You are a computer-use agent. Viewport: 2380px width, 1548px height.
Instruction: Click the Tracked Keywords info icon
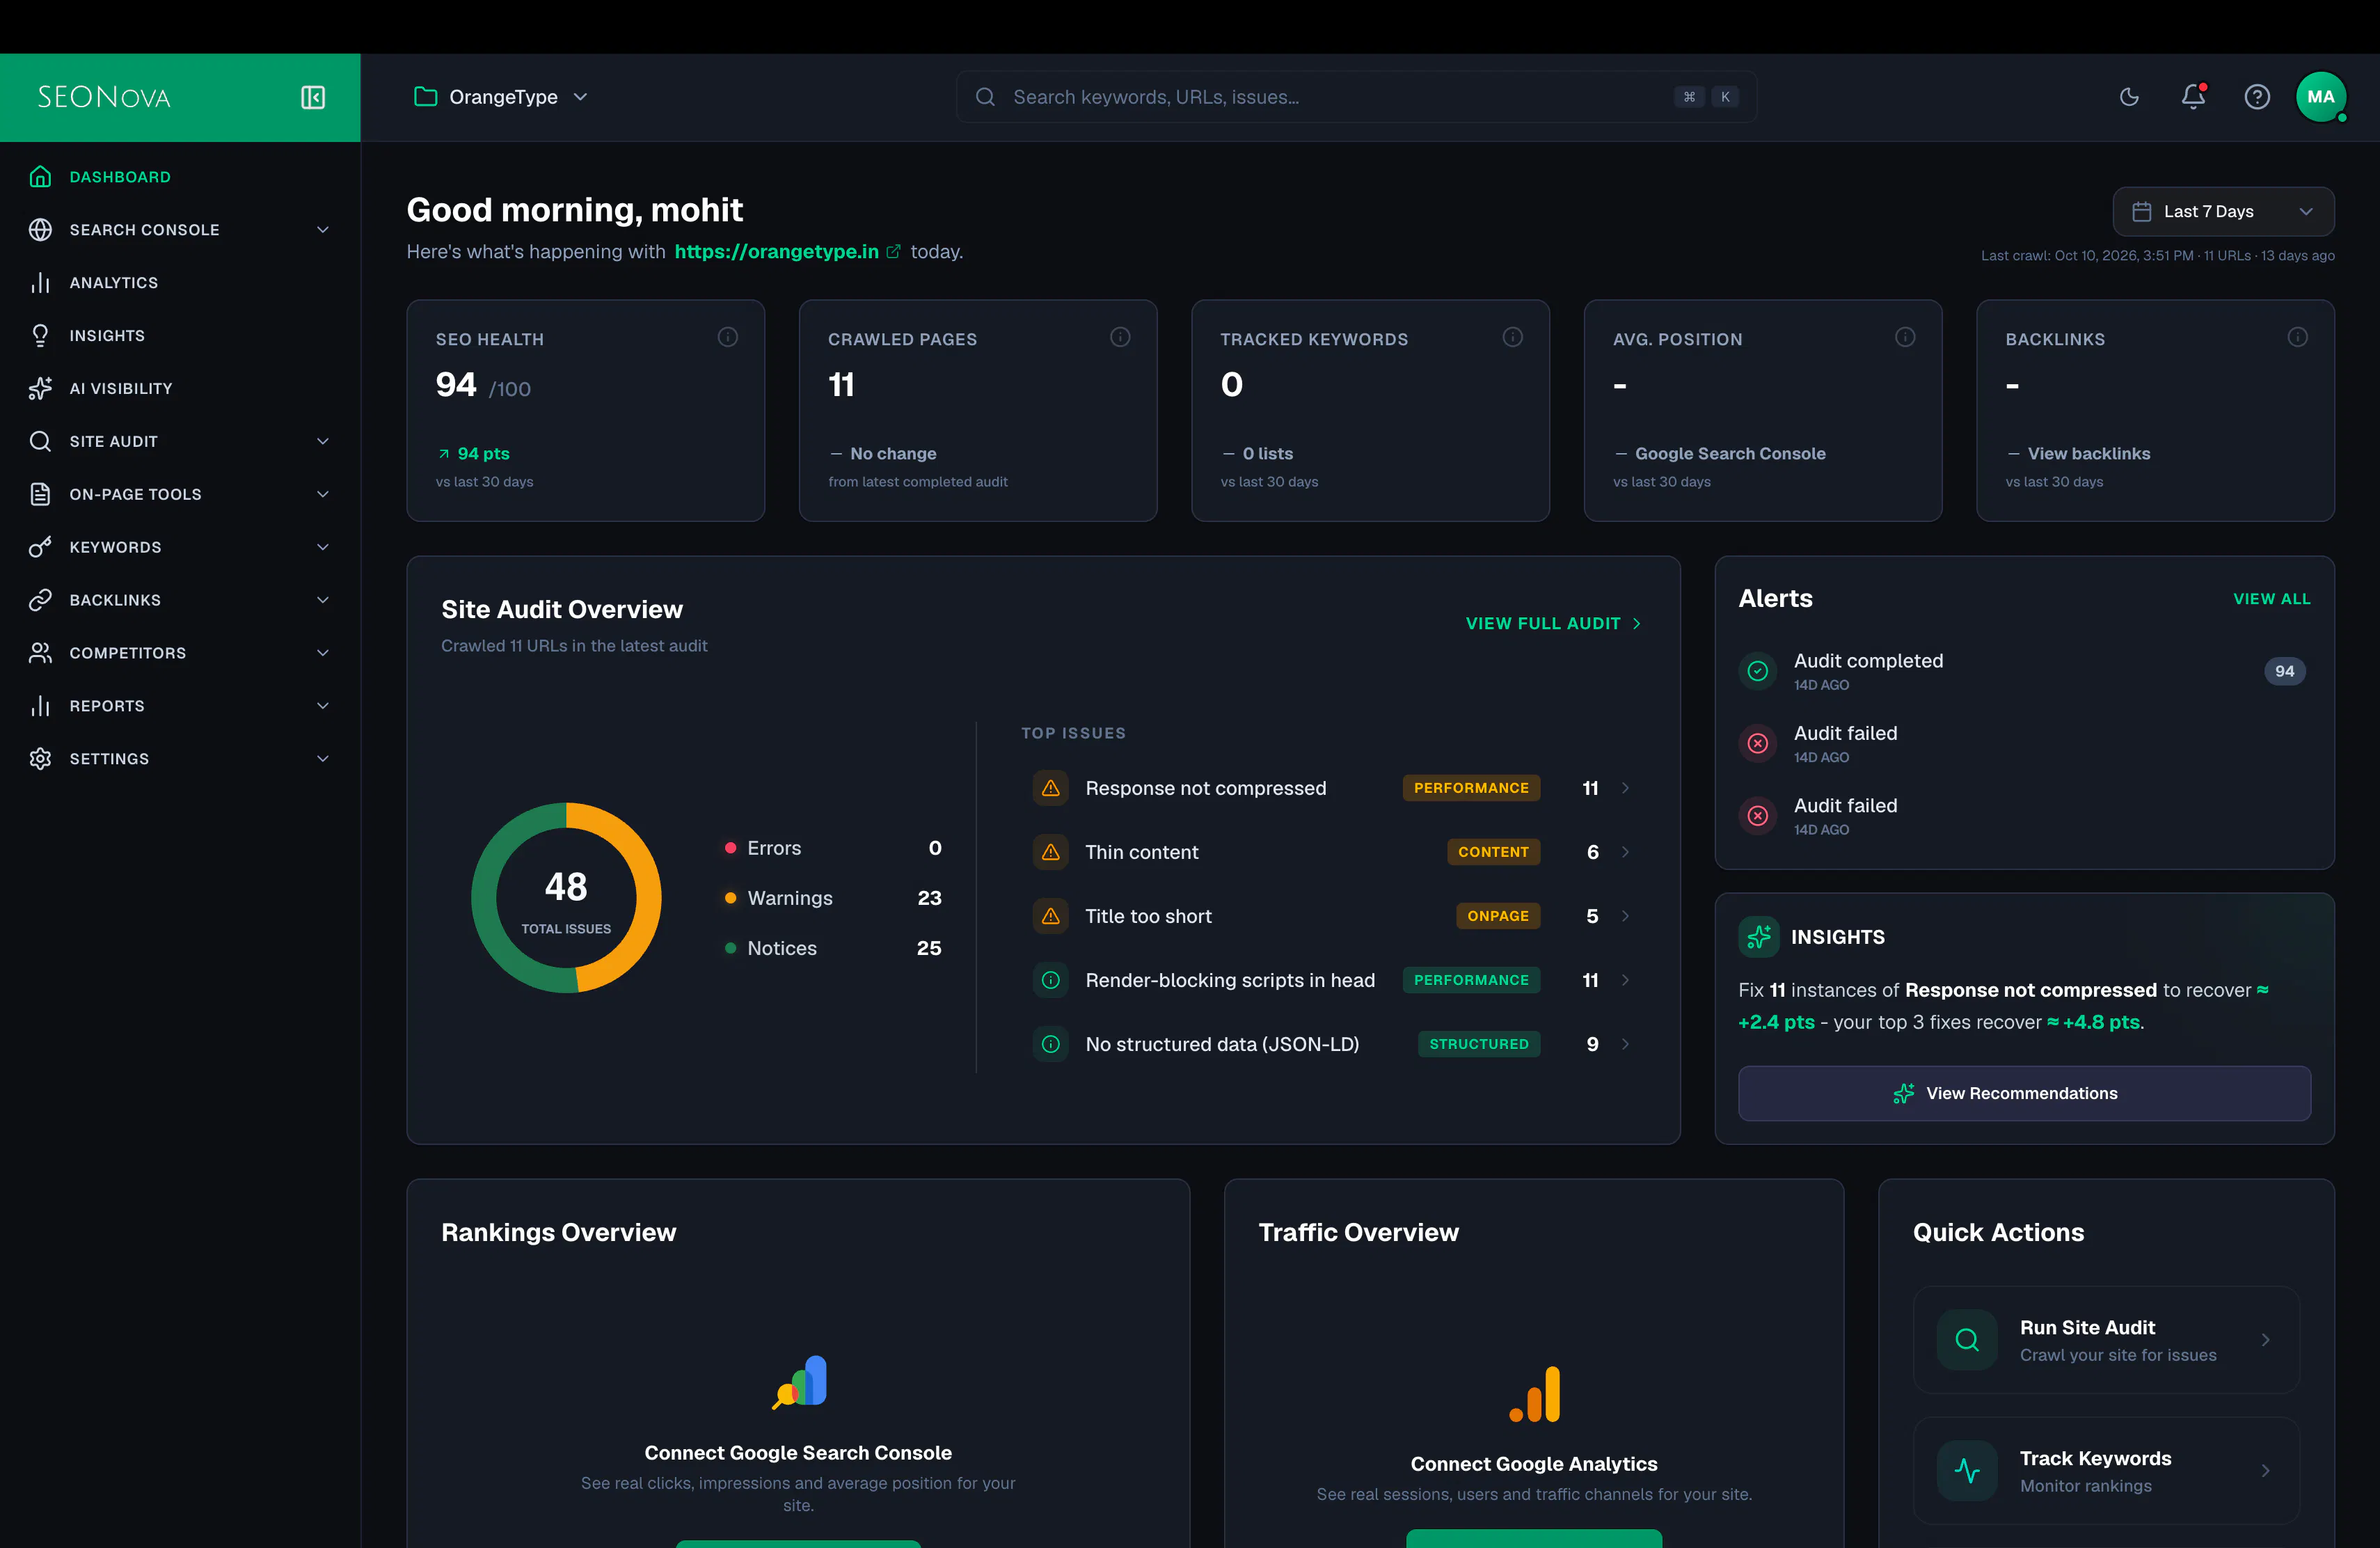(x=1513, y=337)
